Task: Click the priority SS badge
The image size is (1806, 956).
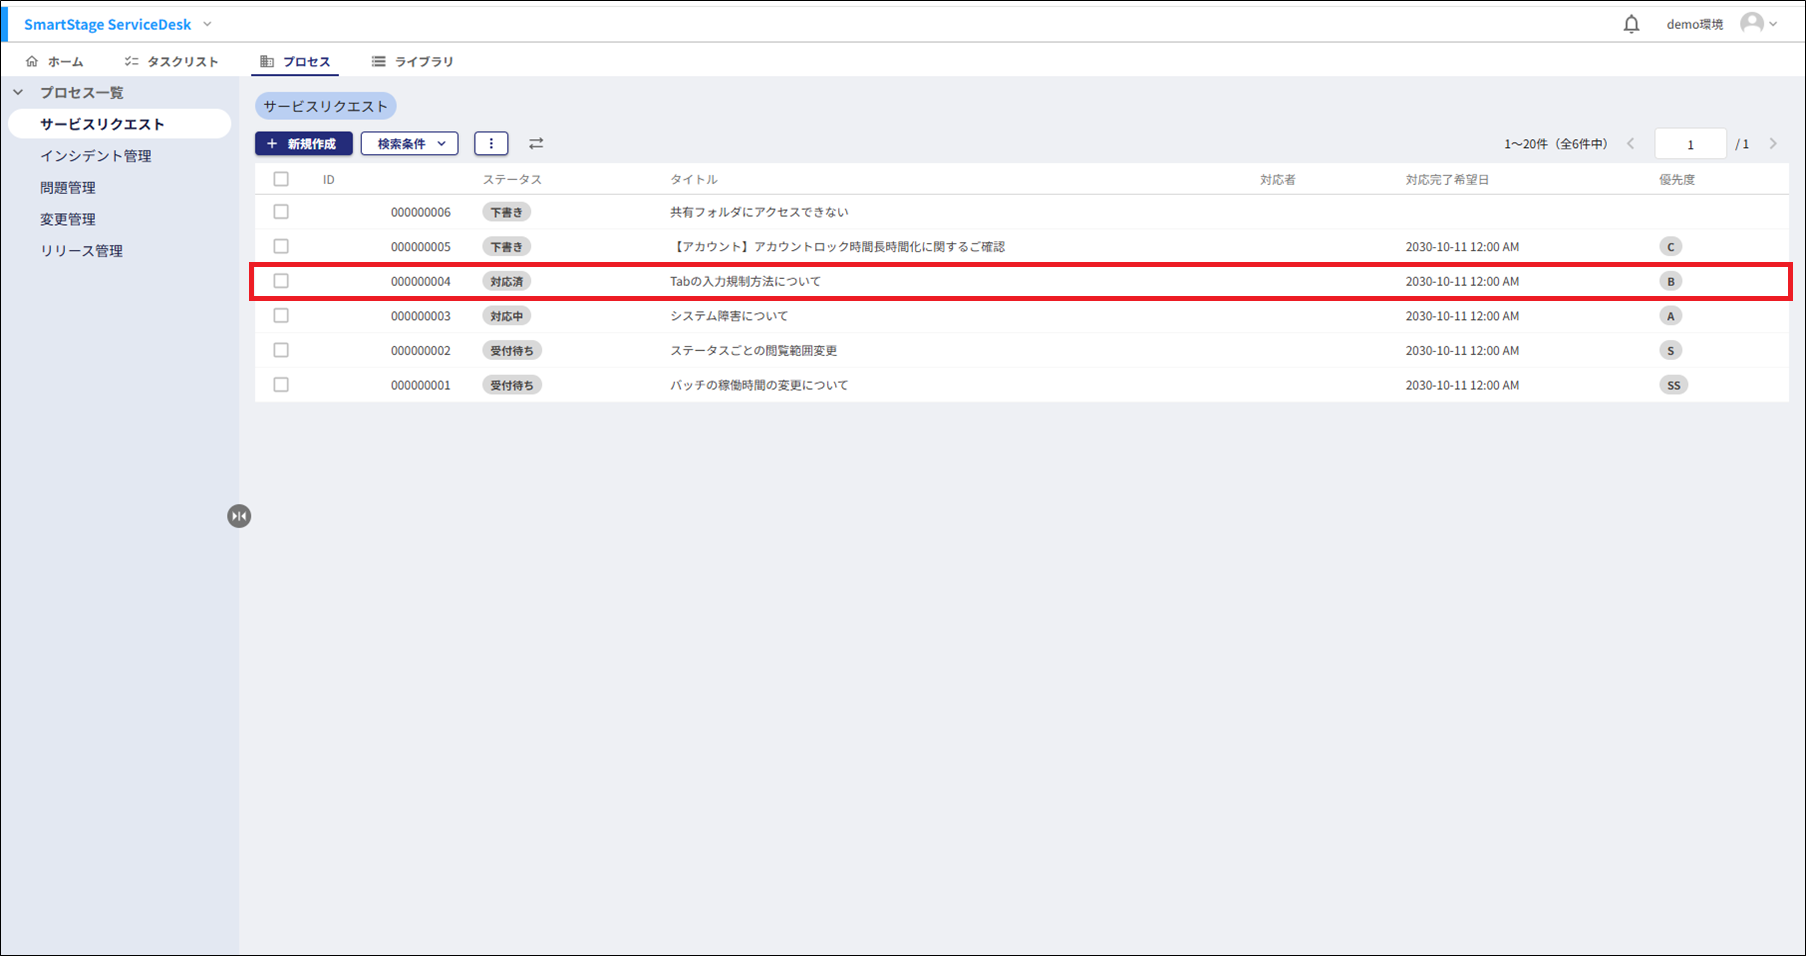Action: (x=1673, y=385)
